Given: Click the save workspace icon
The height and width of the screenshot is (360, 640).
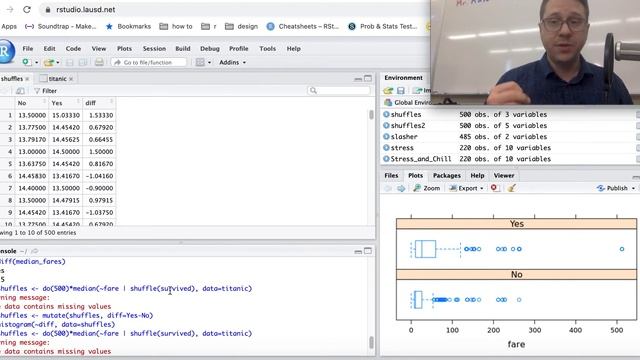Looking at the screenshot, I should [x=401, y=91].
